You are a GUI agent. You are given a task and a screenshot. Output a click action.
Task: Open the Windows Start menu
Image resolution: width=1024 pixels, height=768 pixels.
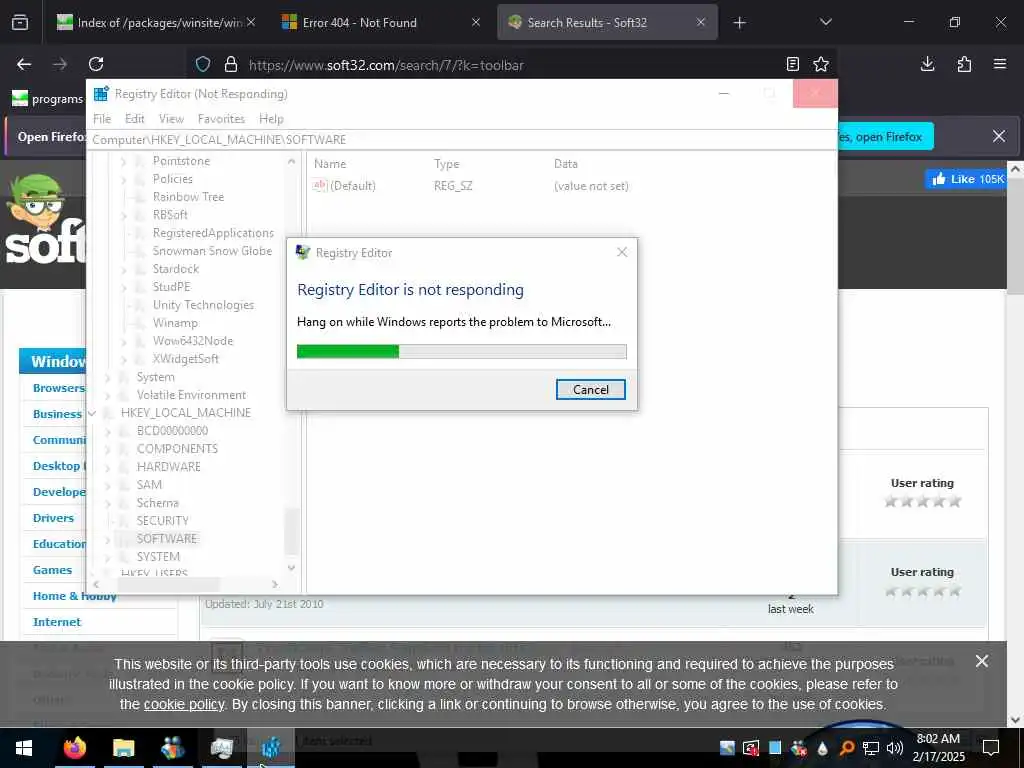point(24,748)
